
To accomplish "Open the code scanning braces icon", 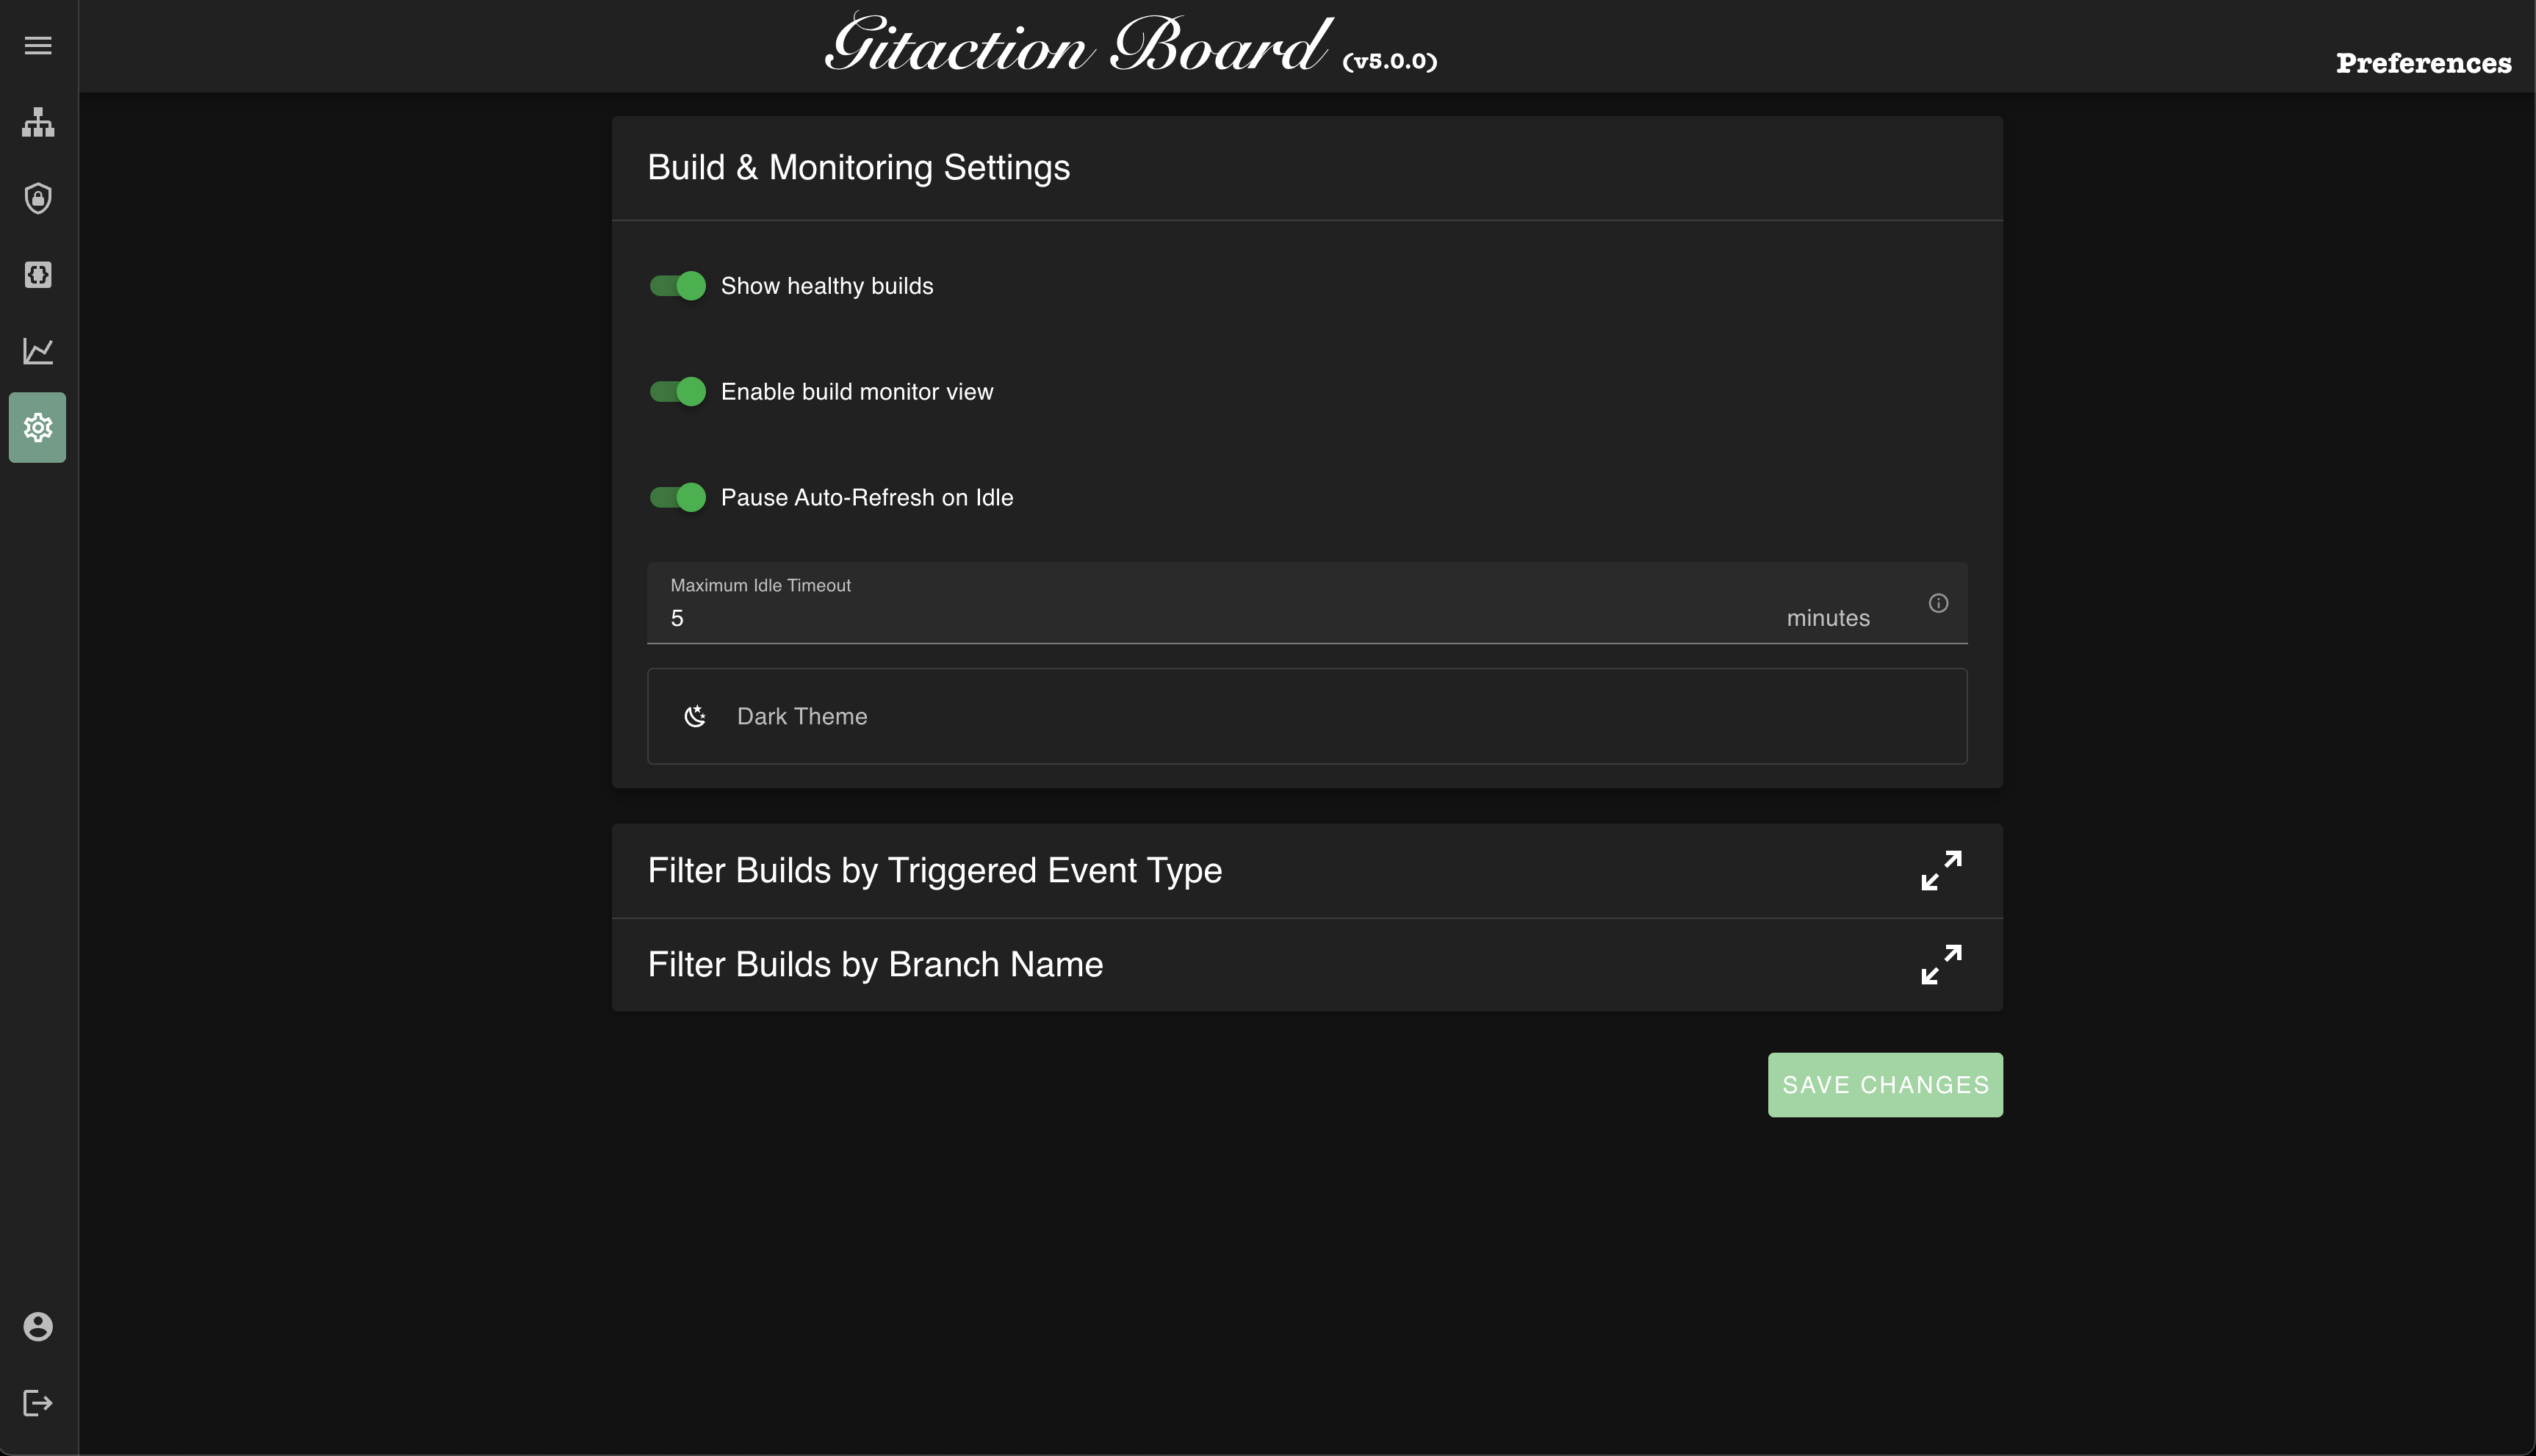I will [x=38, y=274].
